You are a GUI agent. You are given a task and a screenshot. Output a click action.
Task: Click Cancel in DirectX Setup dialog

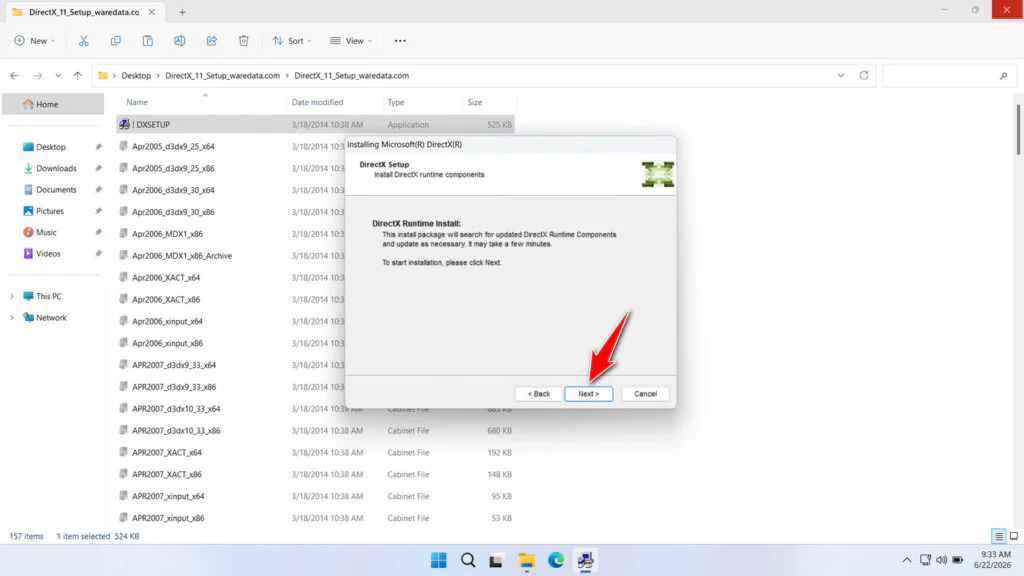click(x=645, y=394)
